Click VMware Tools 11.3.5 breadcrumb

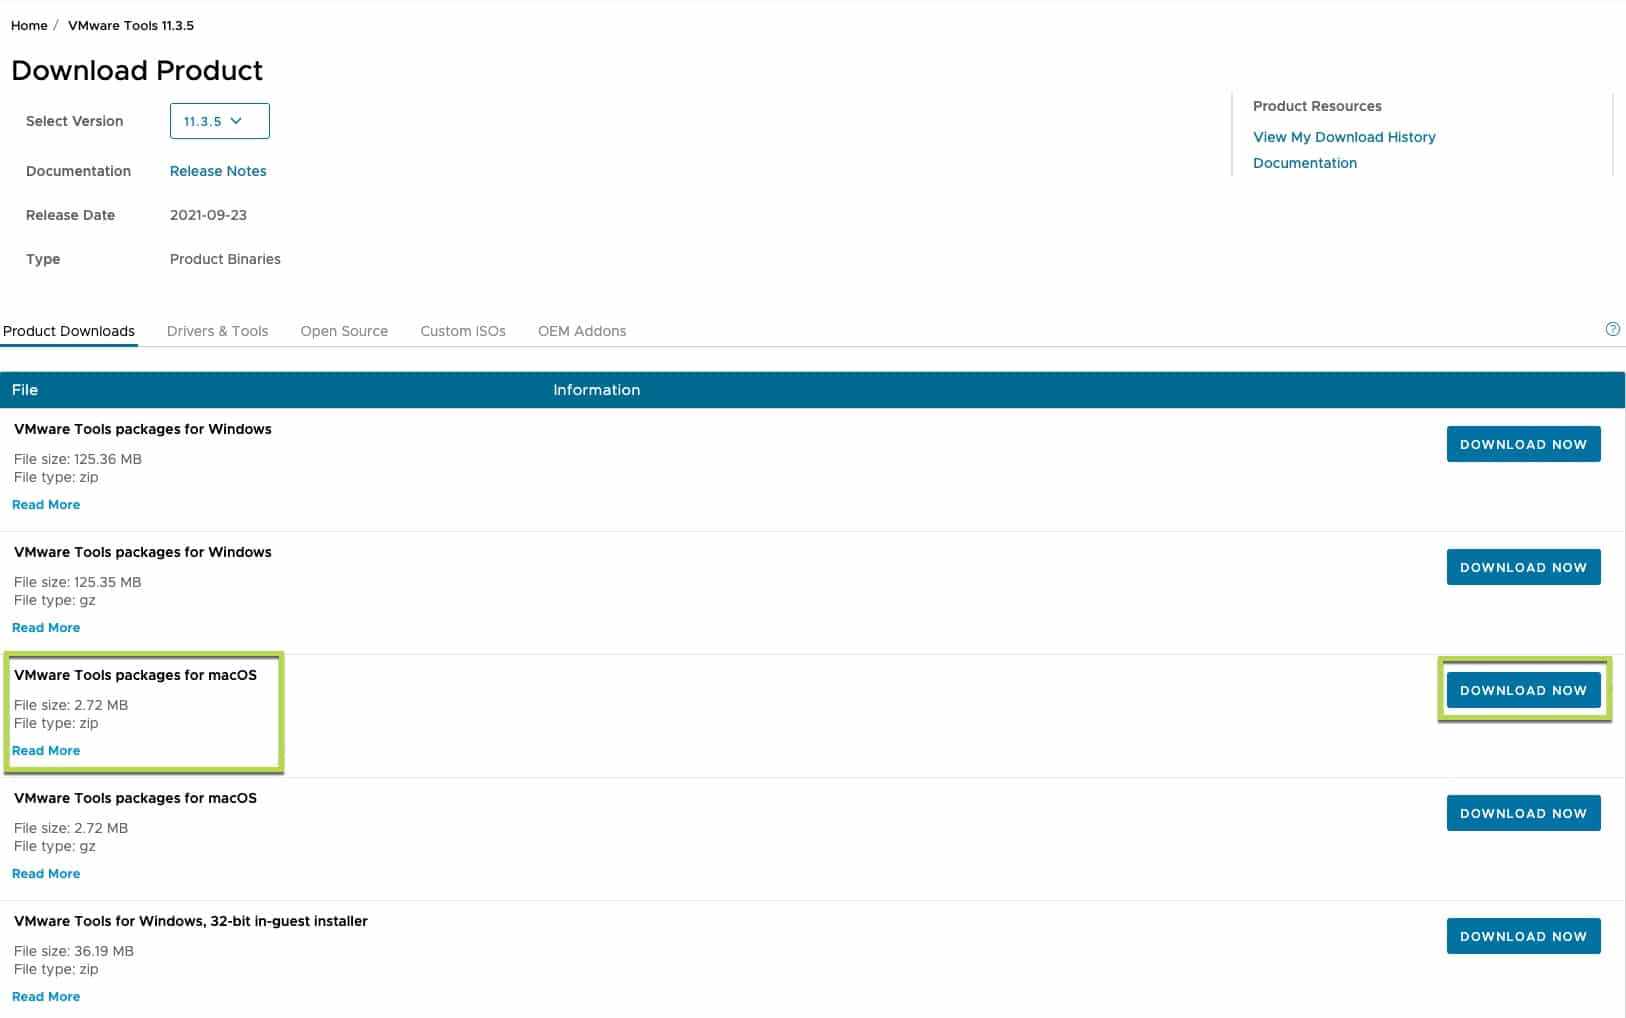click(131, 25)
